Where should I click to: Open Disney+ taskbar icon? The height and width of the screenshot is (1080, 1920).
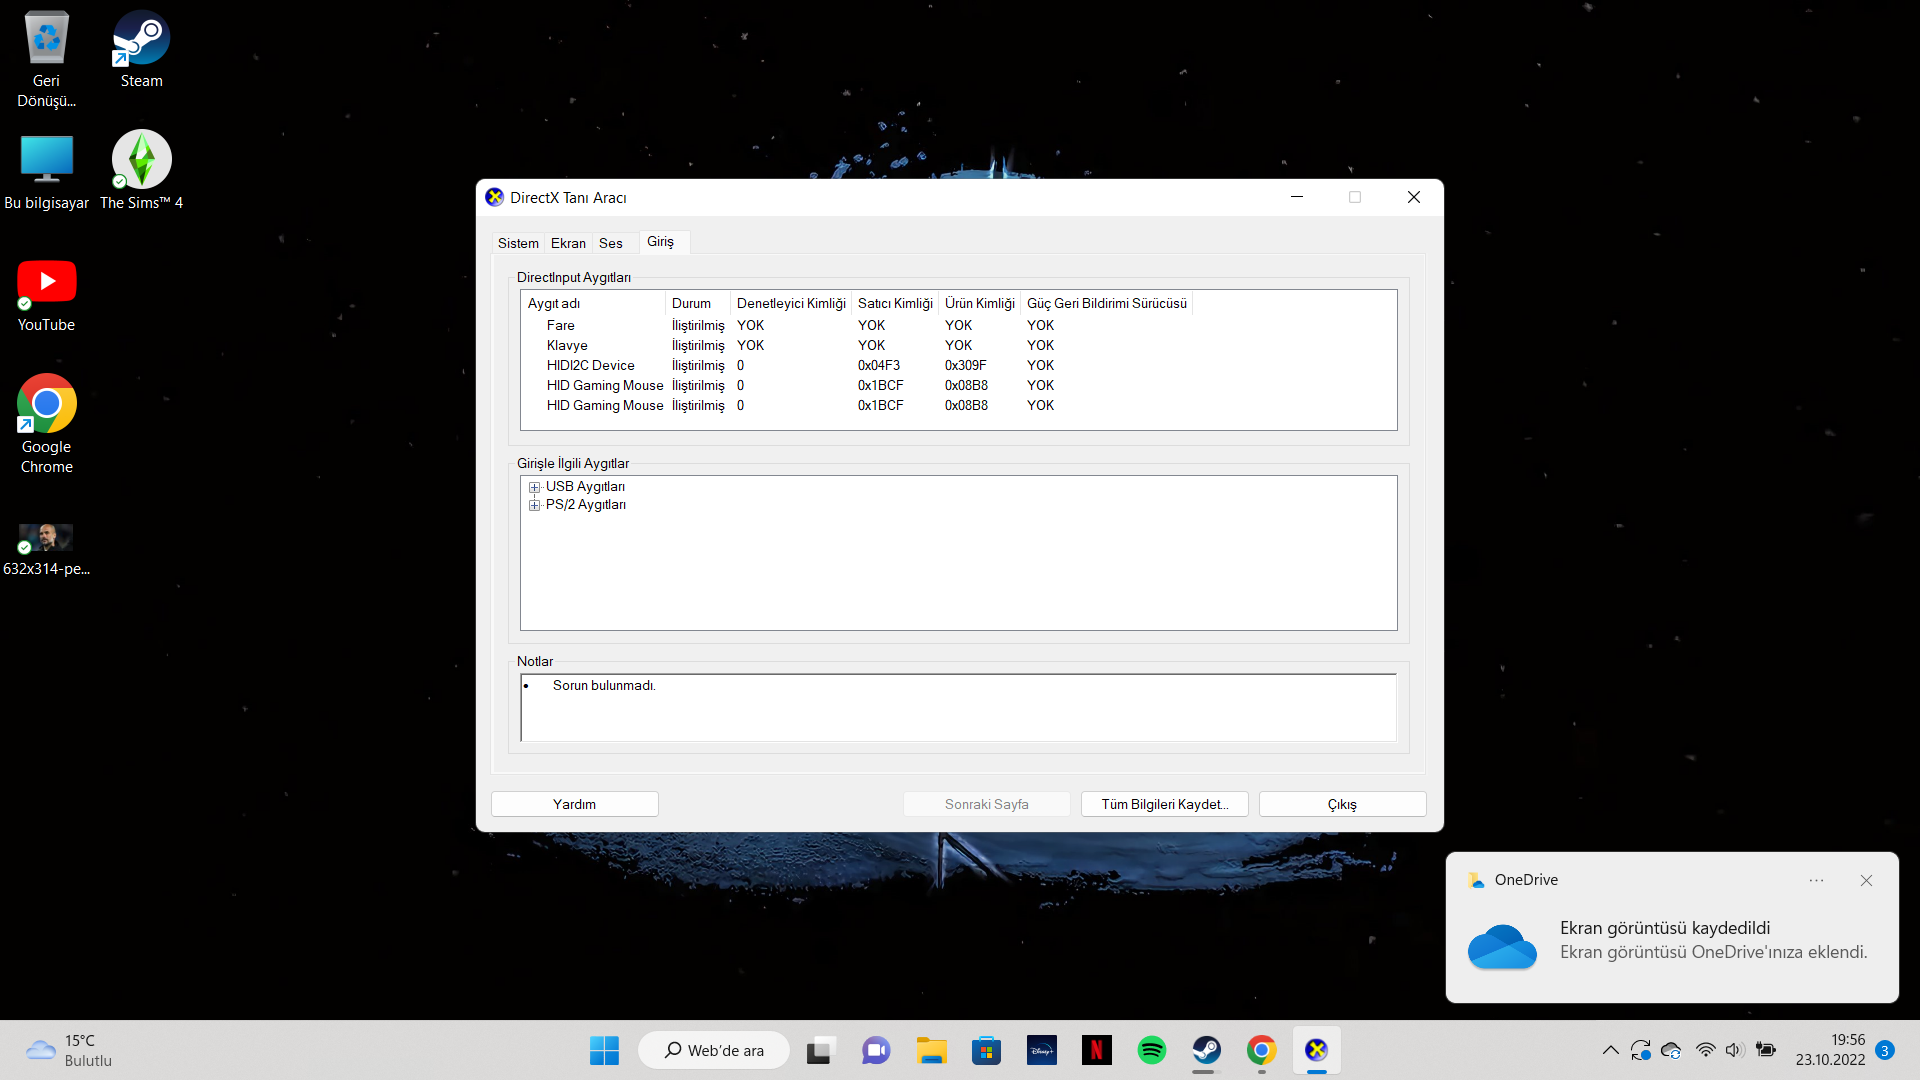(x=1041, y=1050)
